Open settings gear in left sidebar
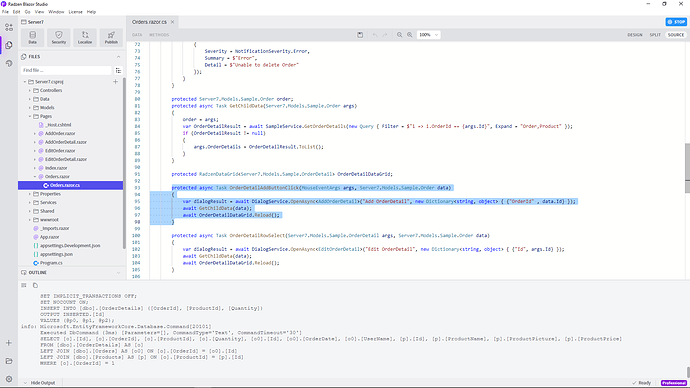This screenshot has width=690, height=388. (9, 379)
